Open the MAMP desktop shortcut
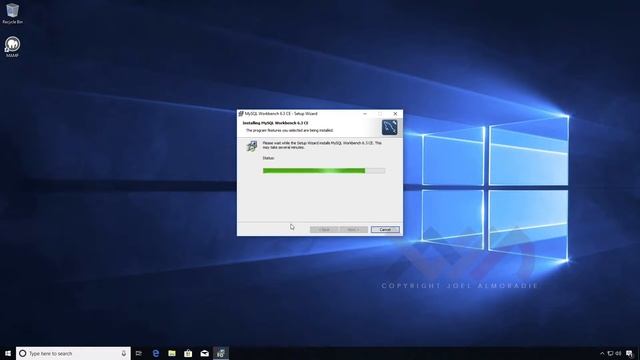640x360 pixels. click(12, 47)
